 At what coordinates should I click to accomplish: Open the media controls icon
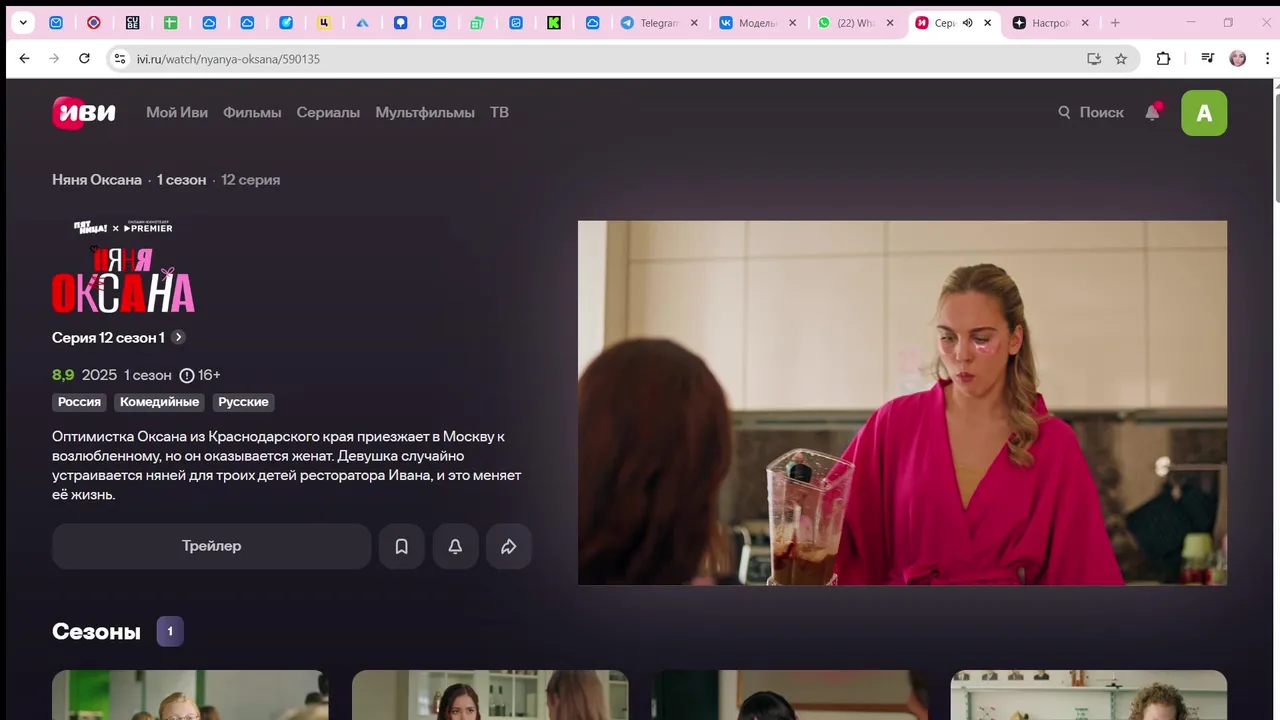point(1207,59)
